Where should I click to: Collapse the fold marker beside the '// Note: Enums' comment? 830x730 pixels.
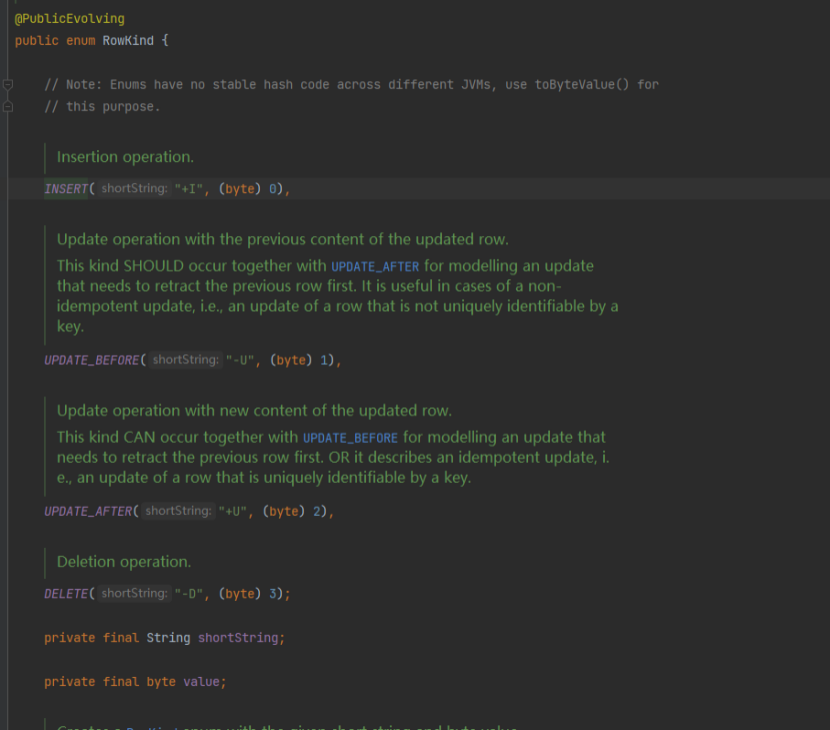pos(7,84)
